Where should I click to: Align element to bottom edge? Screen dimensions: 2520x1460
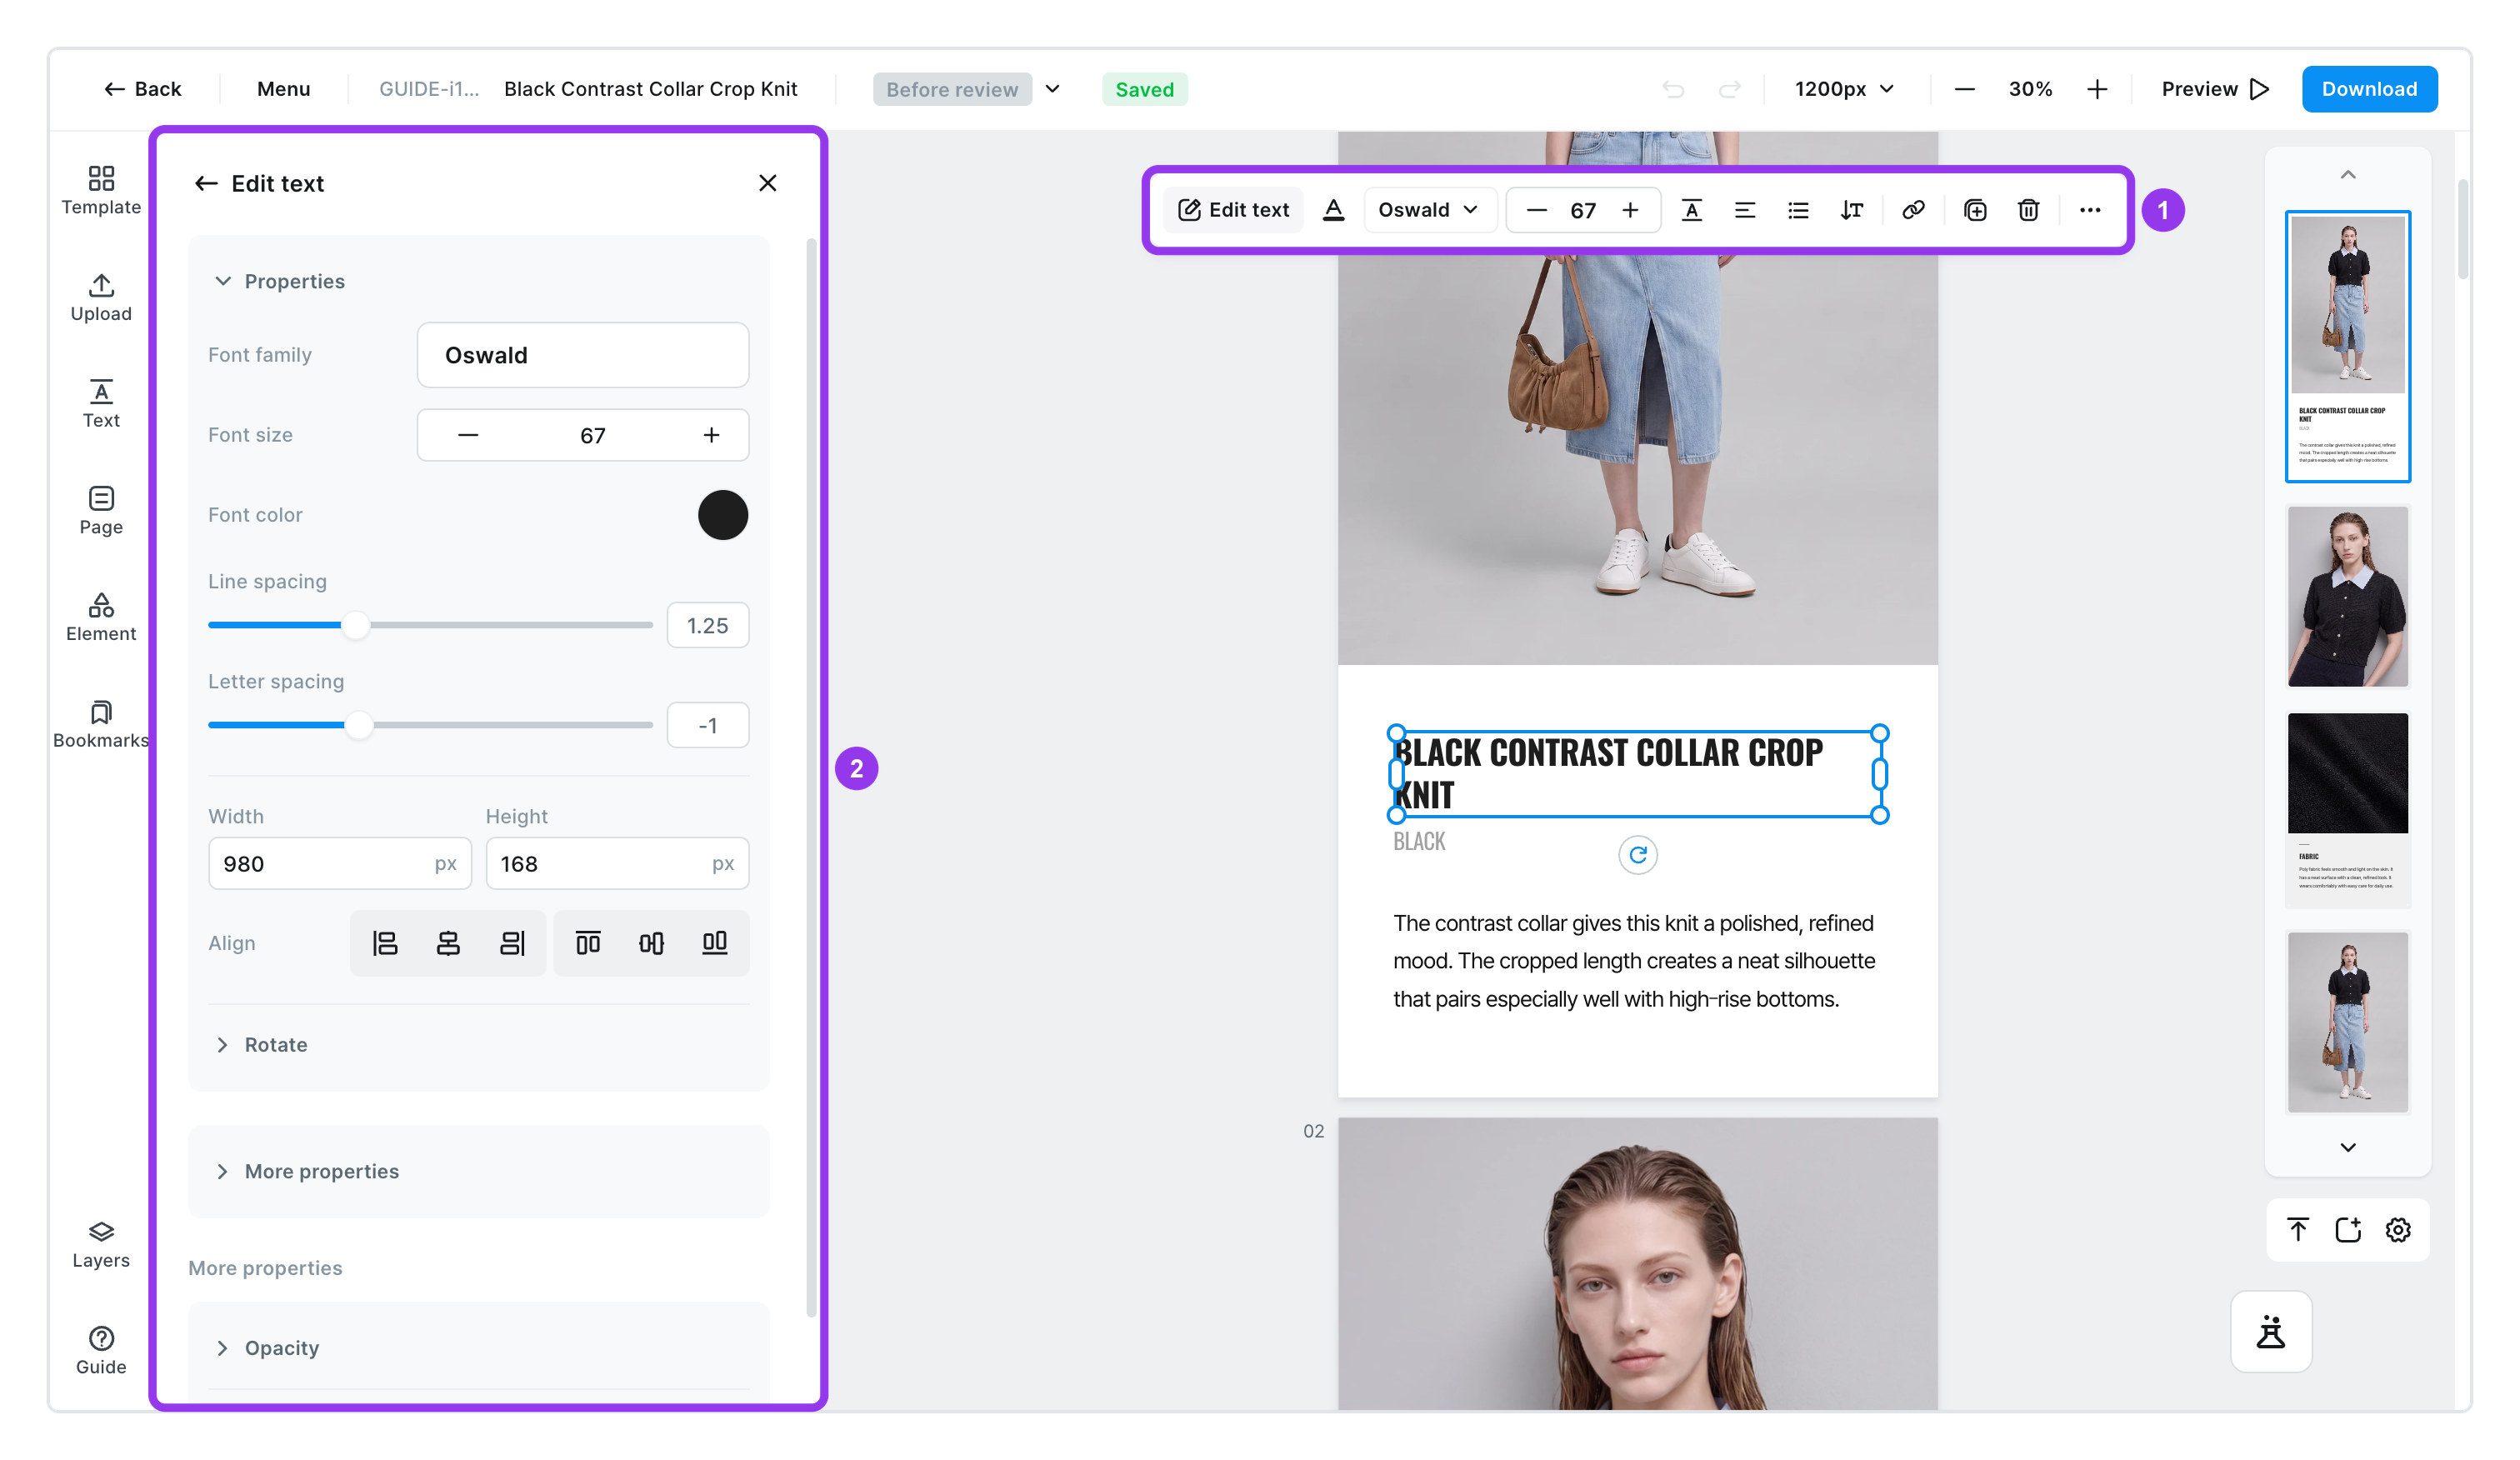tap(715, 943)
